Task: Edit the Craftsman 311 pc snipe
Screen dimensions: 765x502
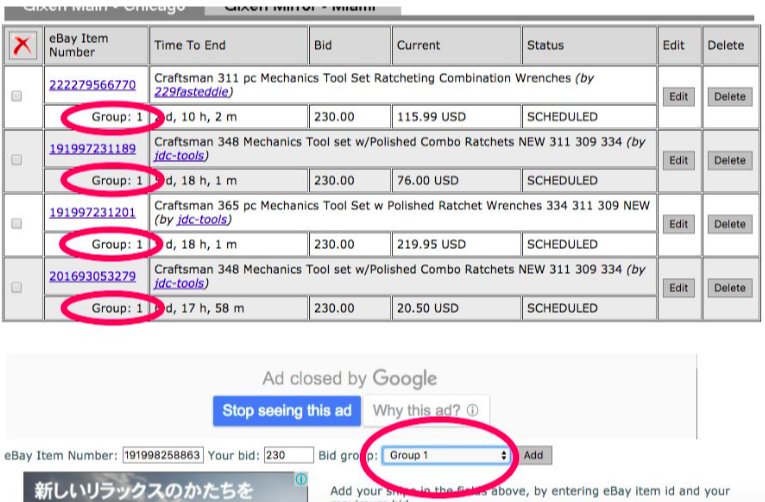Action: [x=679, y=96]
